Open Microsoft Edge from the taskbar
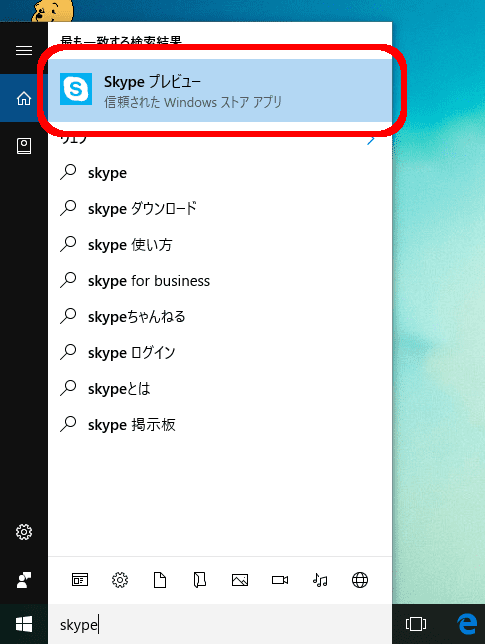 click(x=467, y=624)
